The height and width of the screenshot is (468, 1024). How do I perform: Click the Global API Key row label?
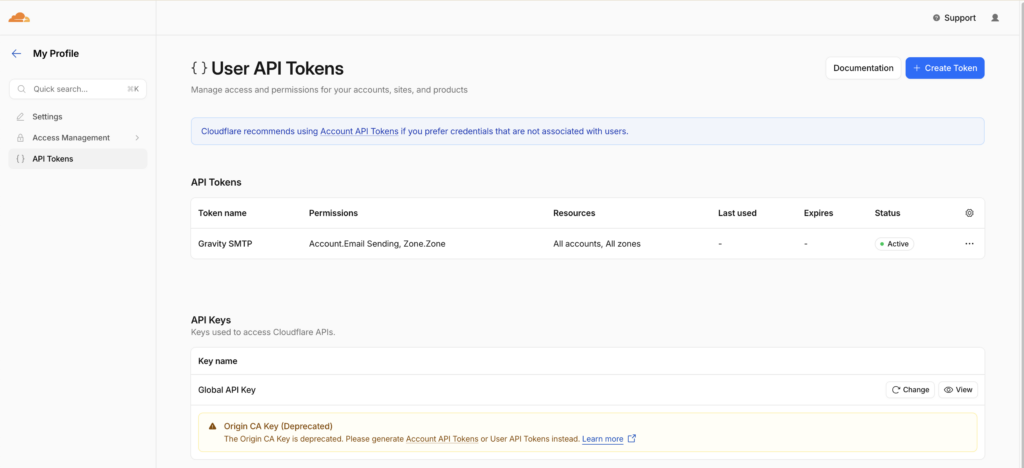coord(227,390)
